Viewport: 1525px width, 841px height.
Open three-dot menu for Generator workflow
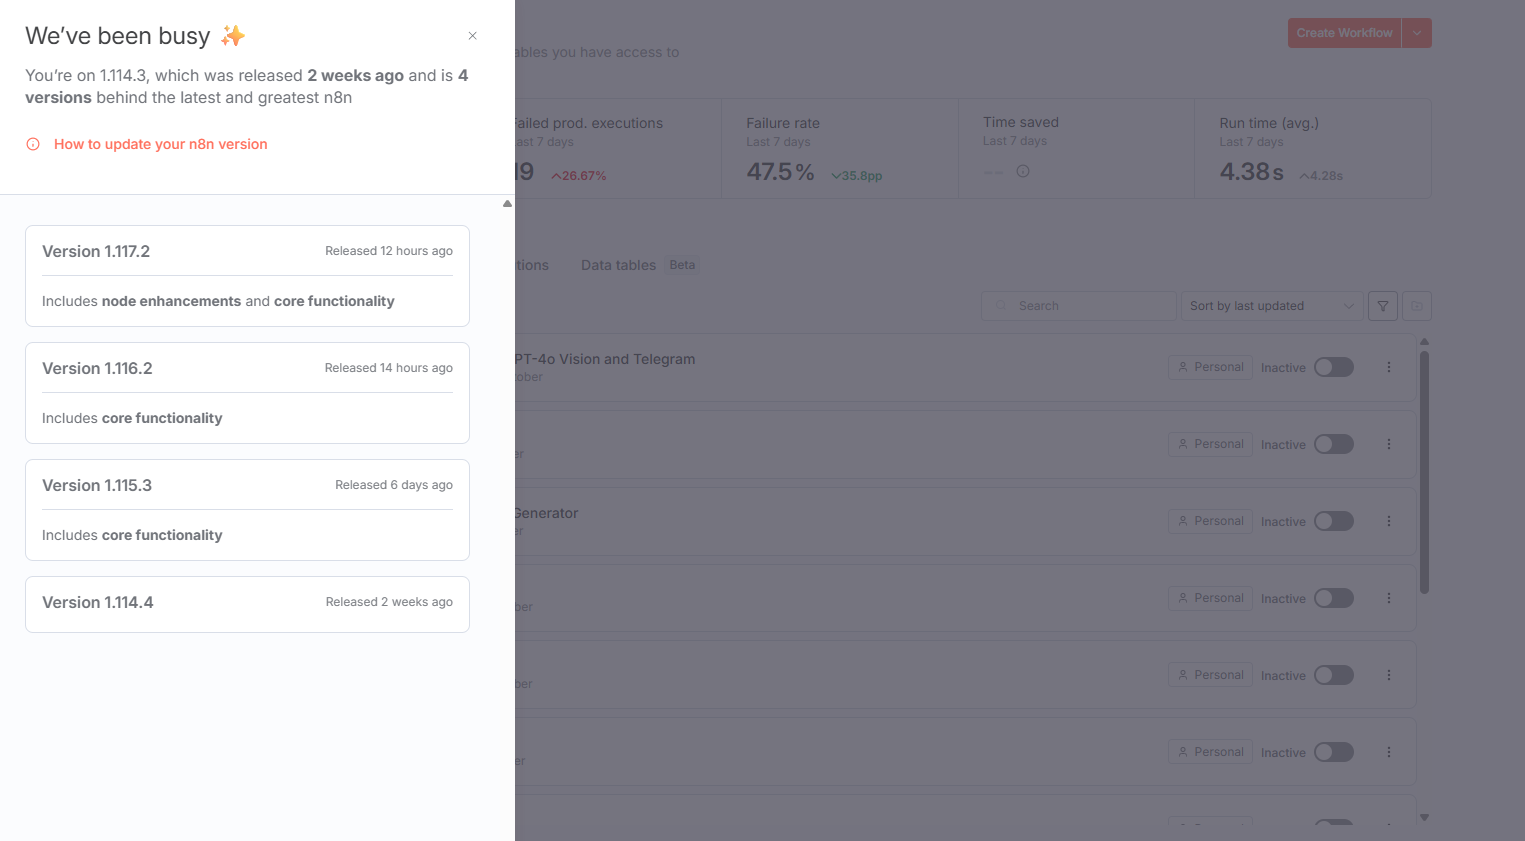[1388, 521]
